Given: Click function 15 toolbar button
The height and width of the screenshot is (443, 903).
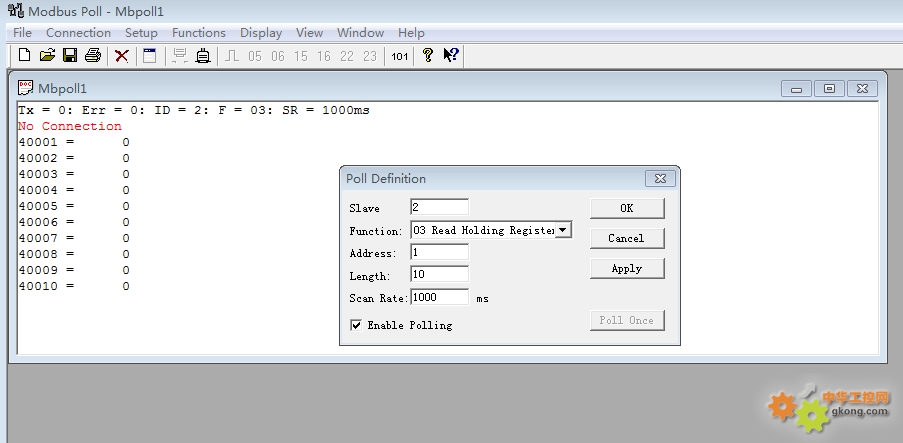Looking at the screenshot, I should point(301,56).
